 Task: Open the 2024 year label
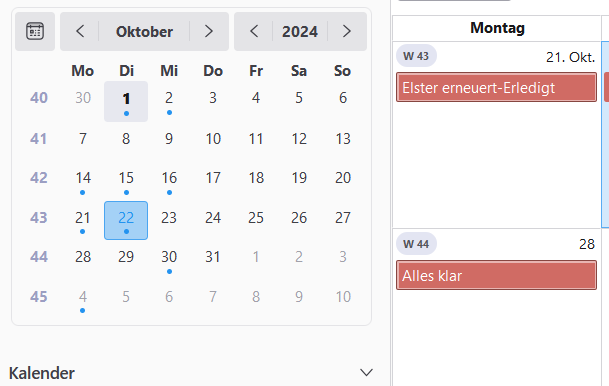(x=300, y=31)
